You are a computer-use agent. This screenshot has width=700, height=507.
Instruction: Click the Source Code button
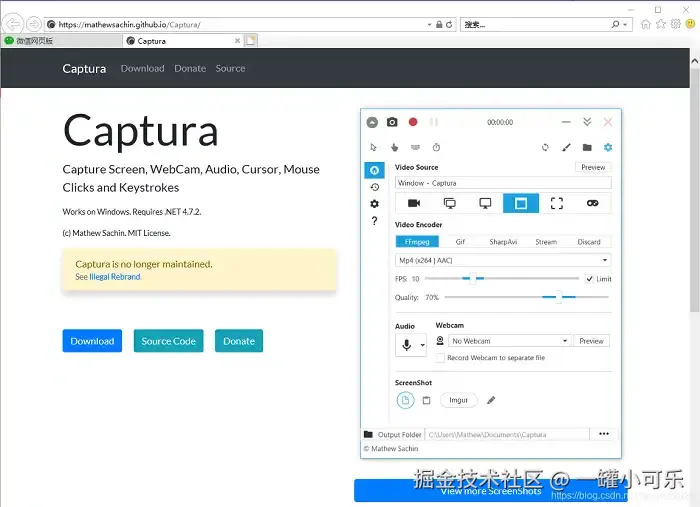coord(169,341)
